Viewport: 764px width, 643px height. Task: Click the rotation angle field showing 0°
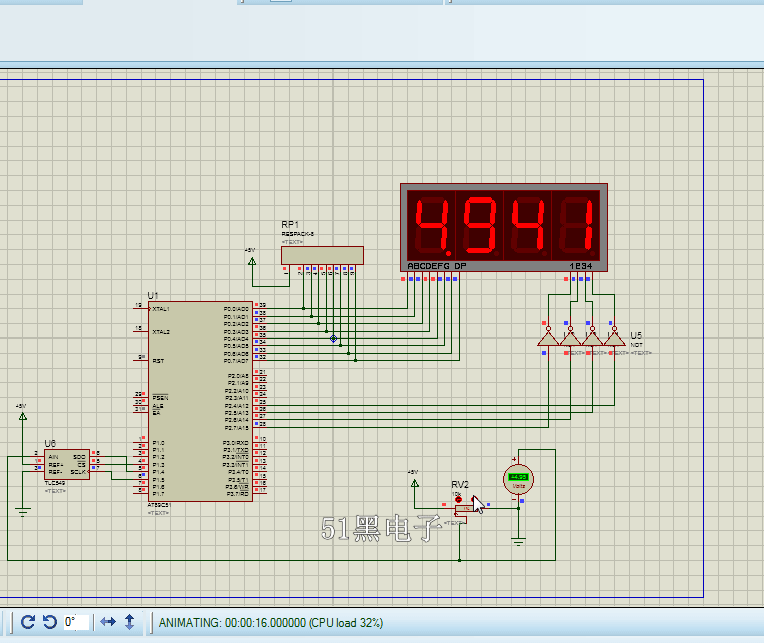76,622
